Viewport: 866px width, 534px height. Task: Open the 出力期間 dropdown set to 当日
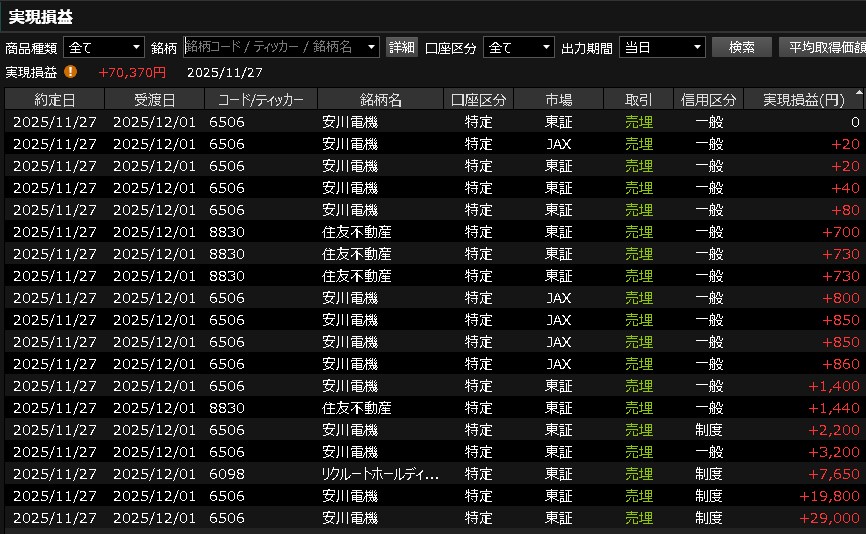coord(661,47)
